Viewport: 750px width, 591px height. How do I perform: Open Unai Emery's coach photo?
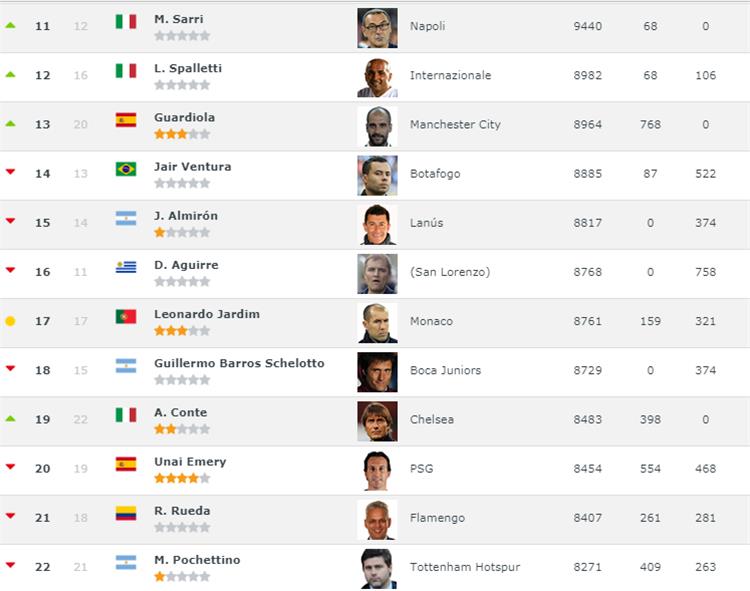click(x=377, y=470)
